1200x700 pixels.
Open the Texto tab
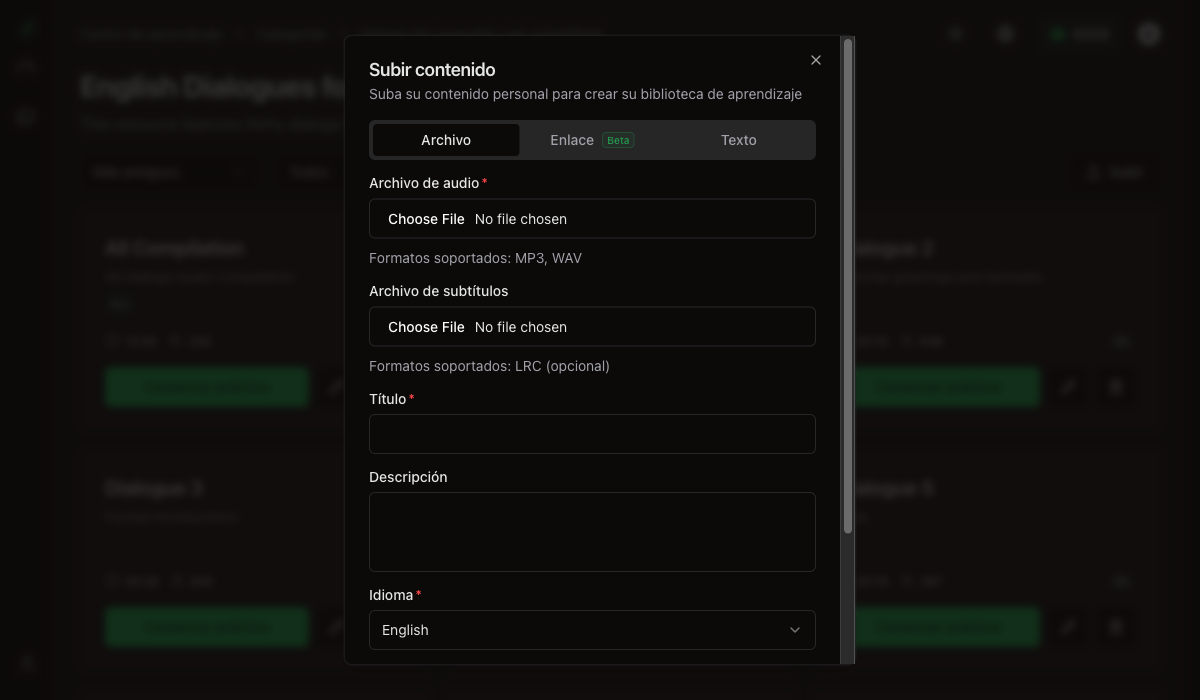(738, 140)
